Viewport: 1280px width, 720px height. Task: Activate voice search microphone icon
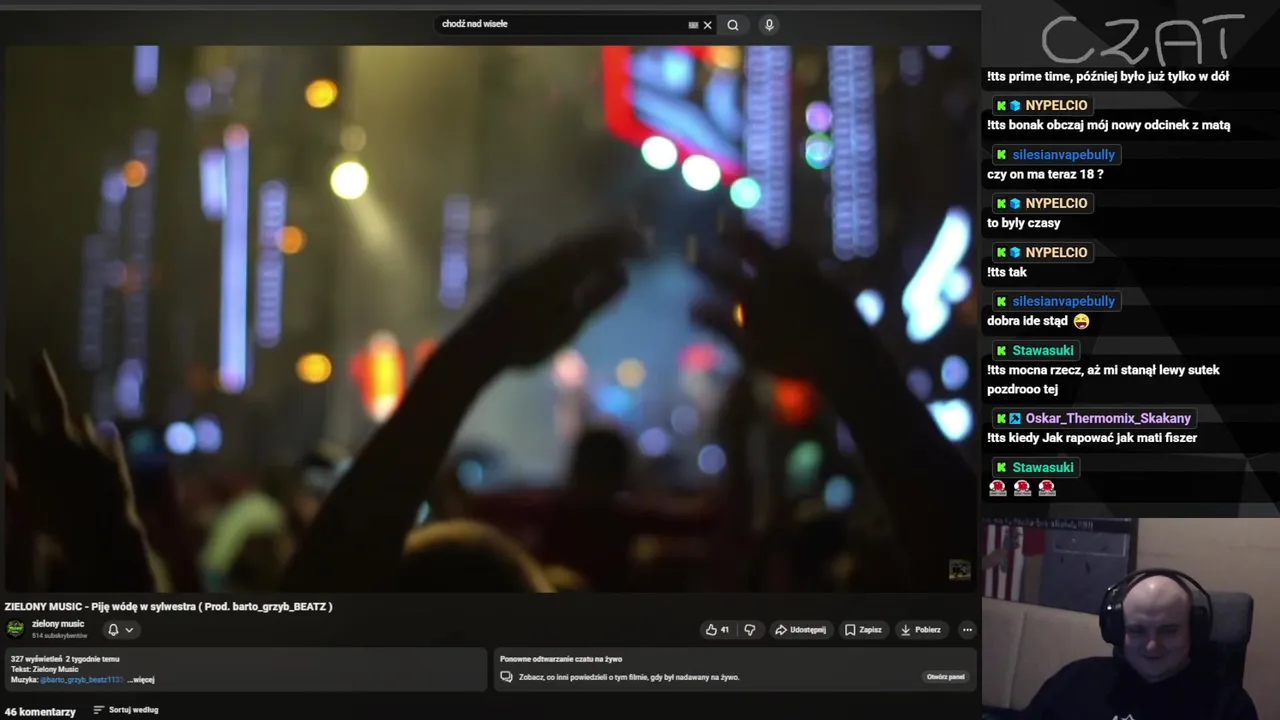pos(769,25)
